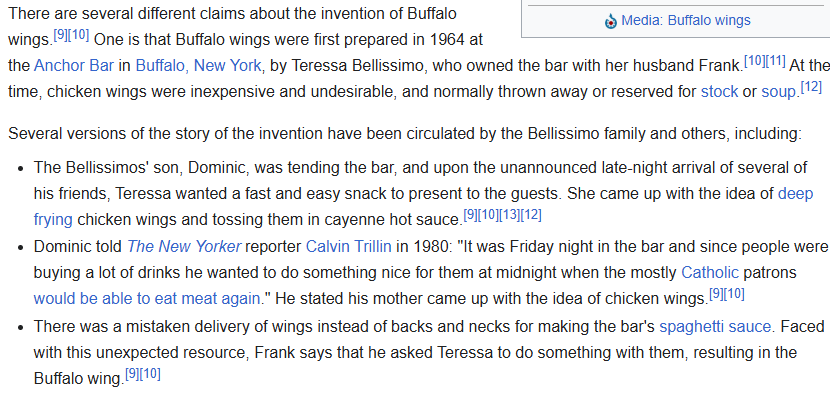Viewport: 830px width, 399px height.
Task: Click citation [9] after idea of chicken wings
Action: (716, 294)
